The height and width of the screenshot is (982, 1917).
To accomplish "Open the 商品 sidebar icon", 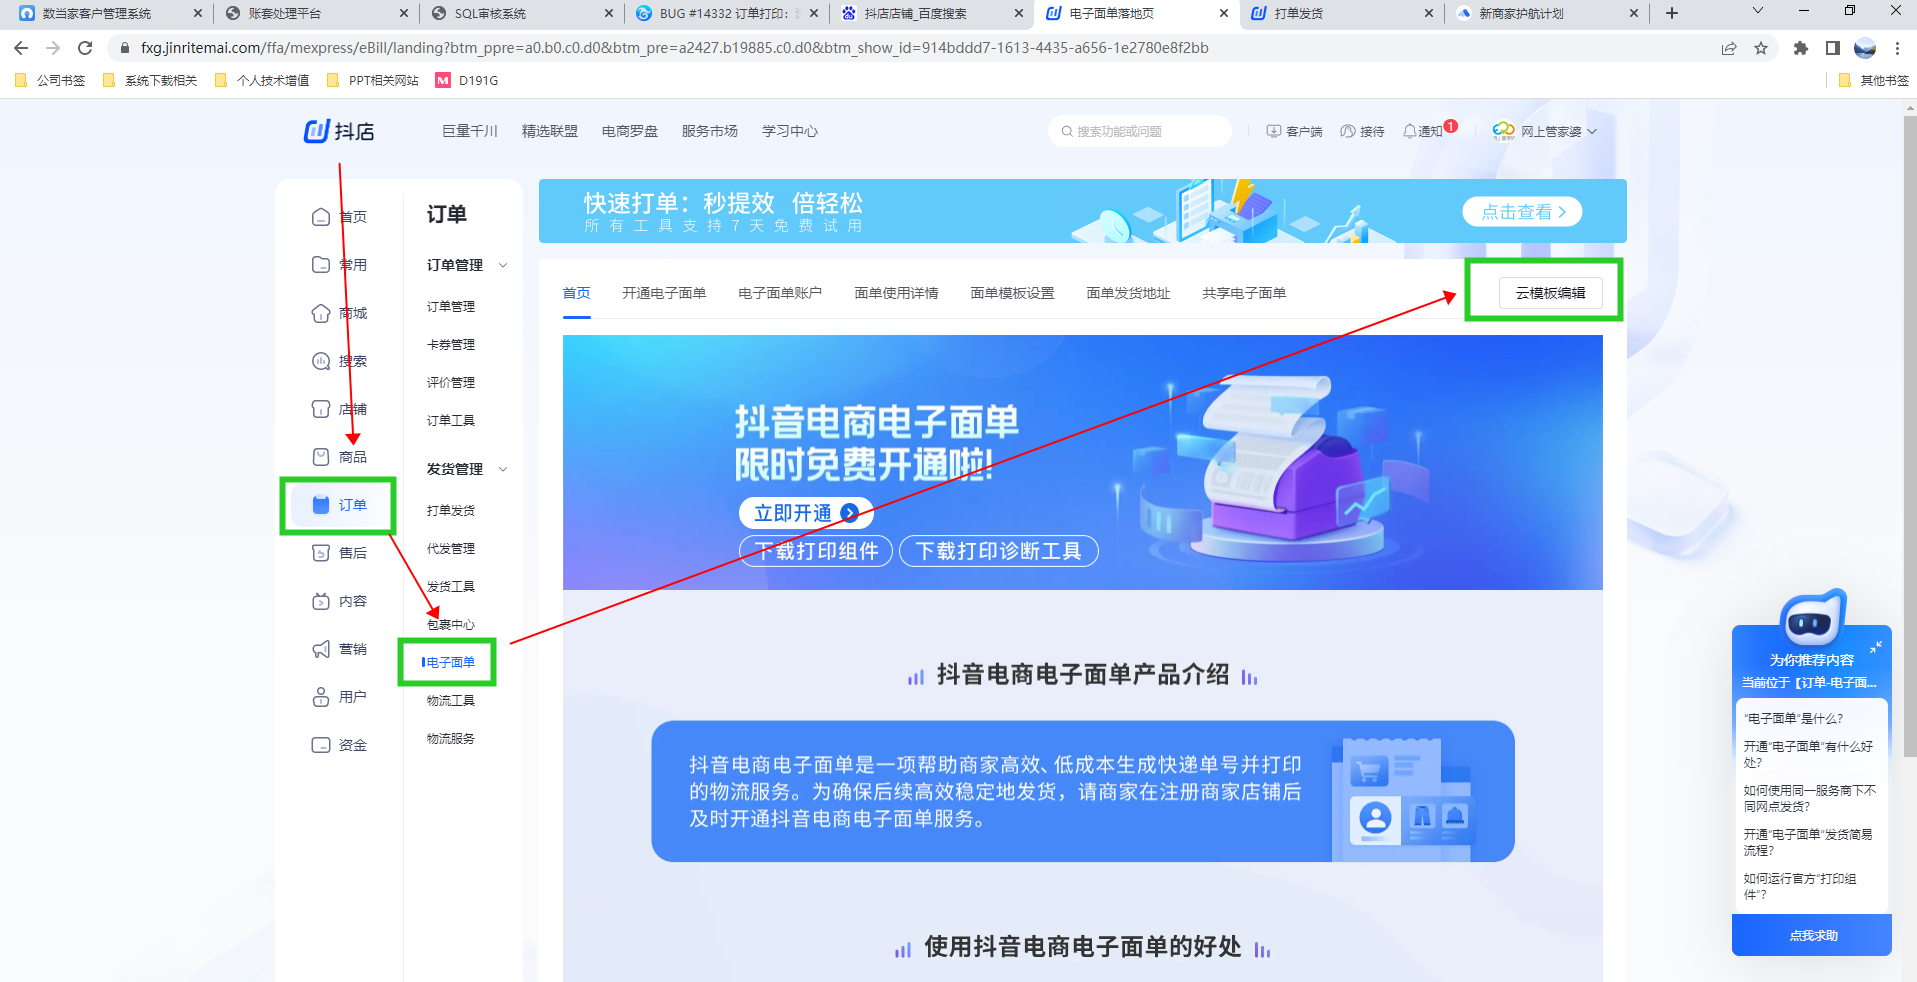I will point(321,457).
